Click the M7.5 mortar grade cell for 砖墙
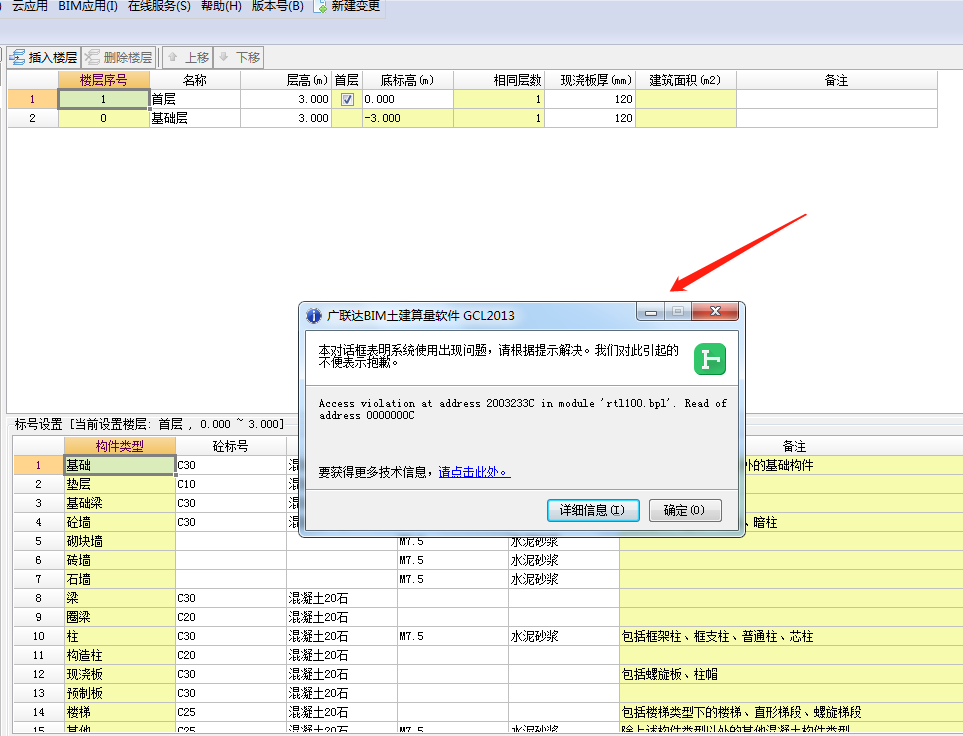The width and height of the screenshot is (963, 736). [453, 560]
